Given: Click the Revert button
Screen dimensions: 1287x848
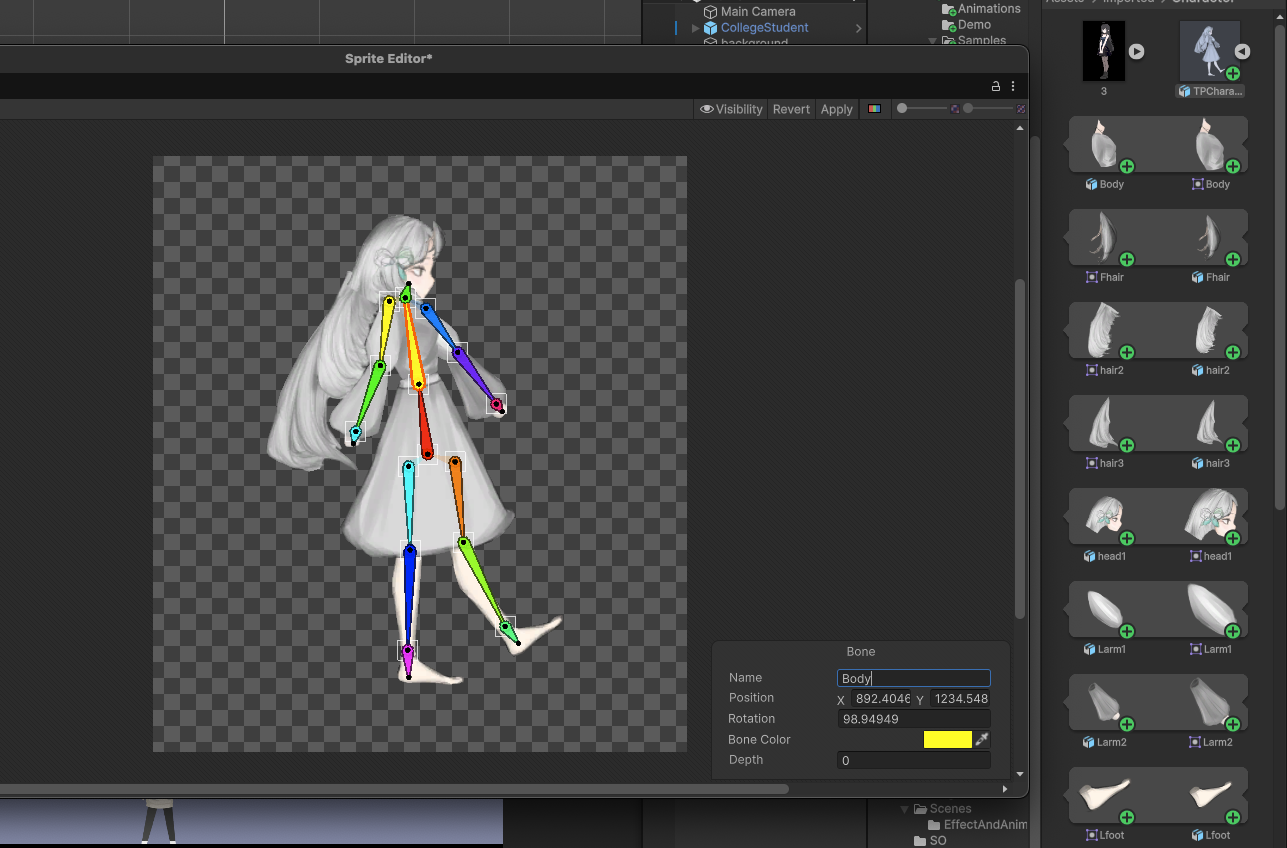Looking at the screenshot, I should point(791,109).
